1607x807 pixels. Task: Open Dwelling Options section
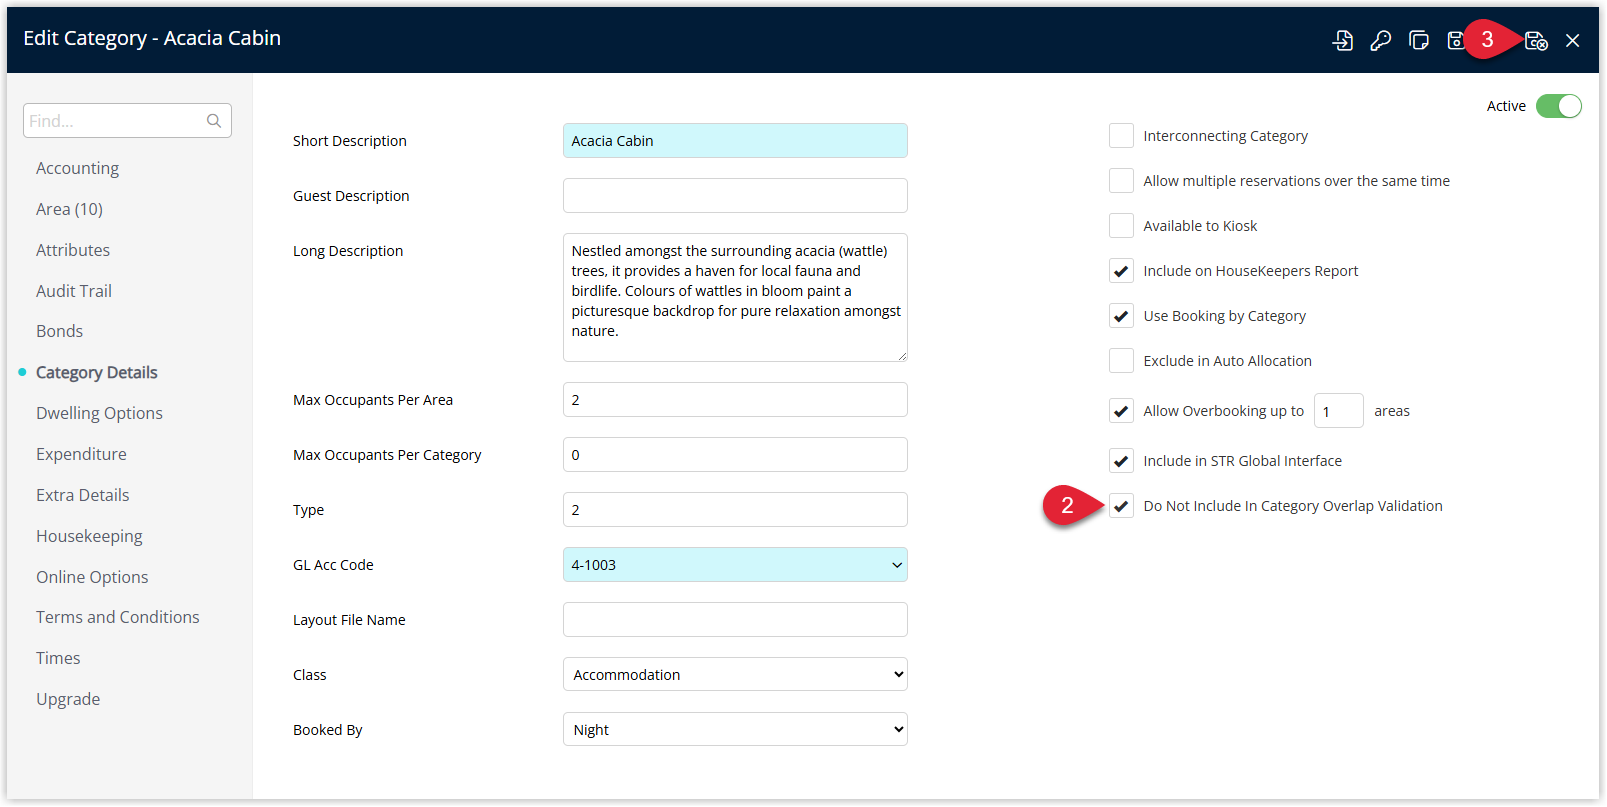click(x=99, y=413)
